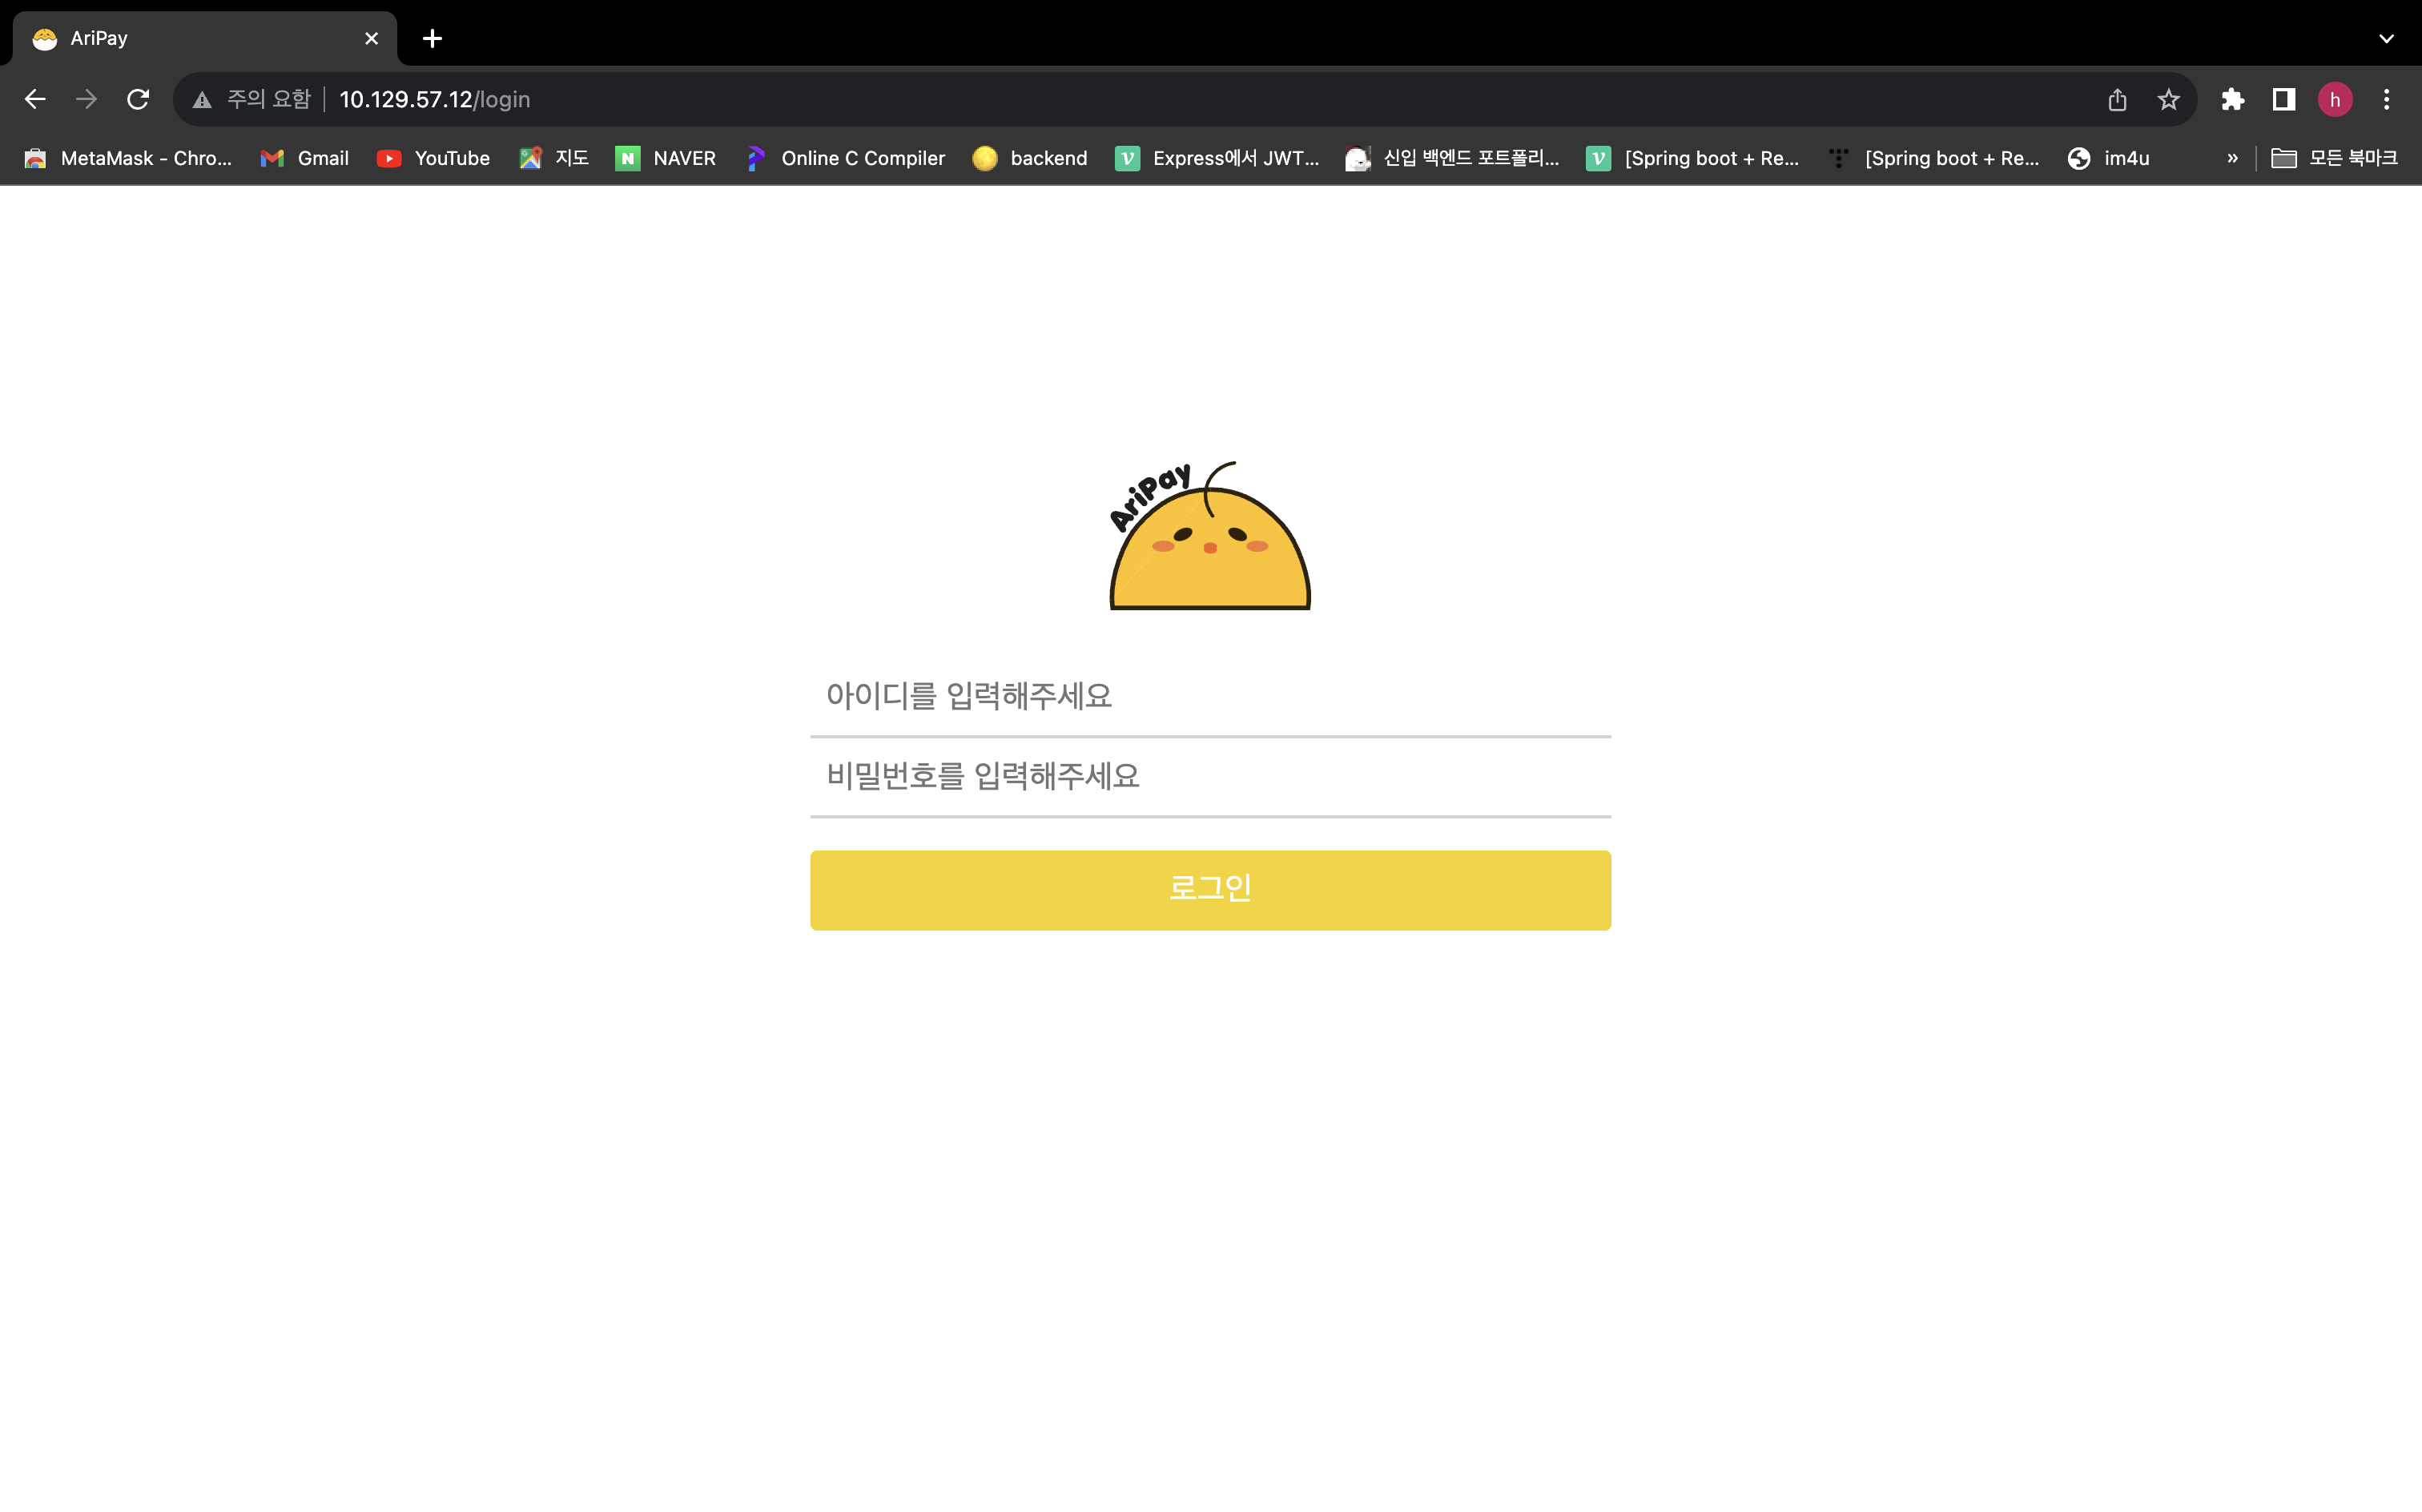
Task: Bookmark this page with the star icon
Action: click(2168, 99)
